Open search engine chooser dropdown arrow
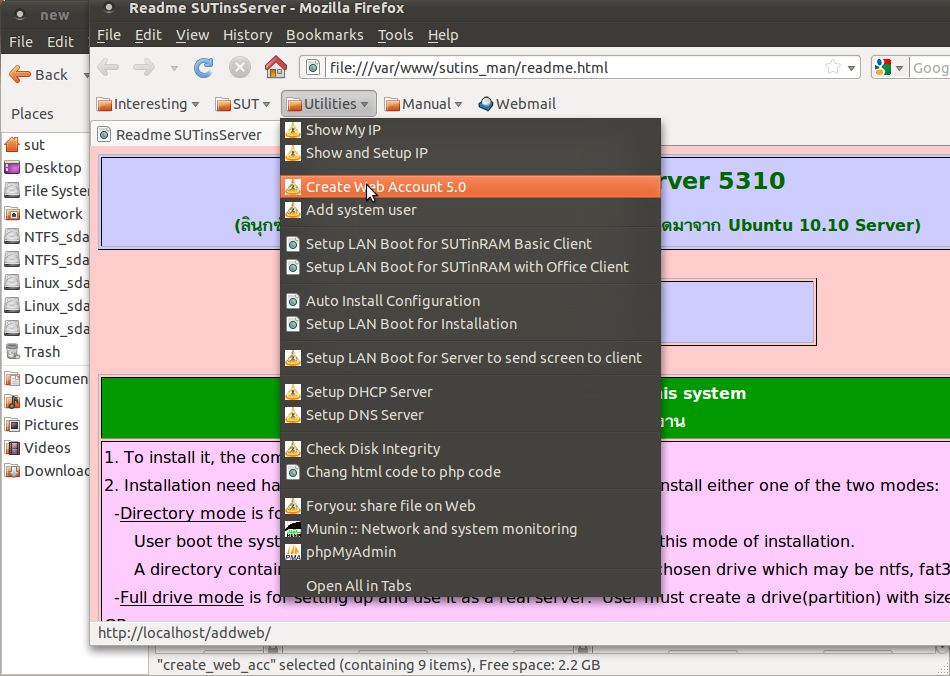950x676 pixels. pyautogui.click(x=899, y=68)
